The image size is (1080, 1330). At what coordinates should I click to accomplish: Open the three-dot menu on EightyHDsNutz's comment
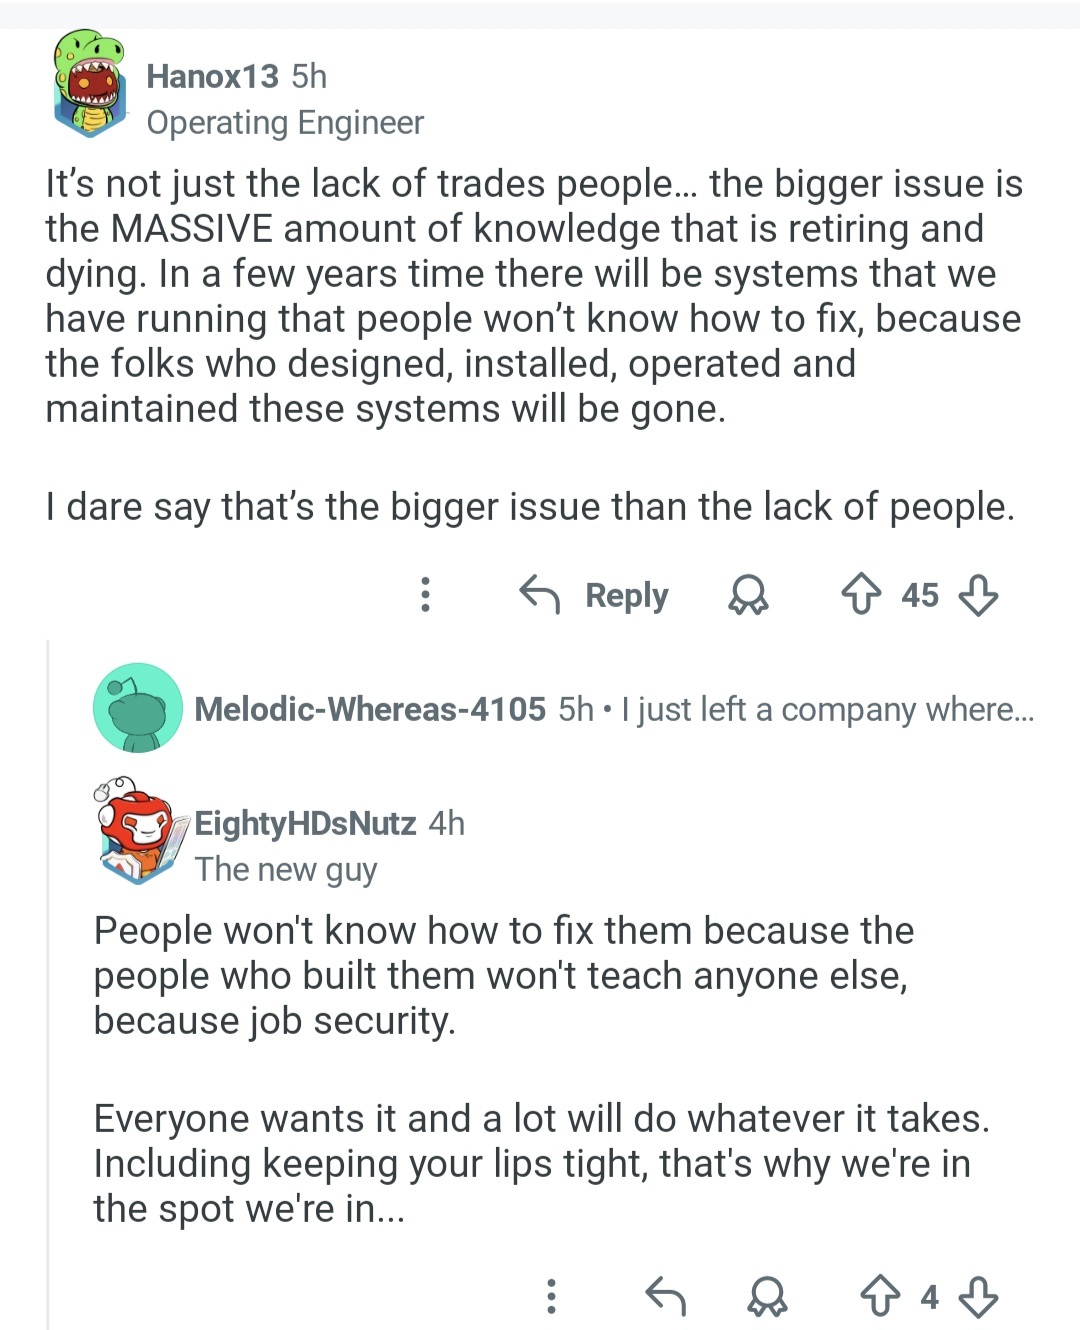coord(551,1296)
